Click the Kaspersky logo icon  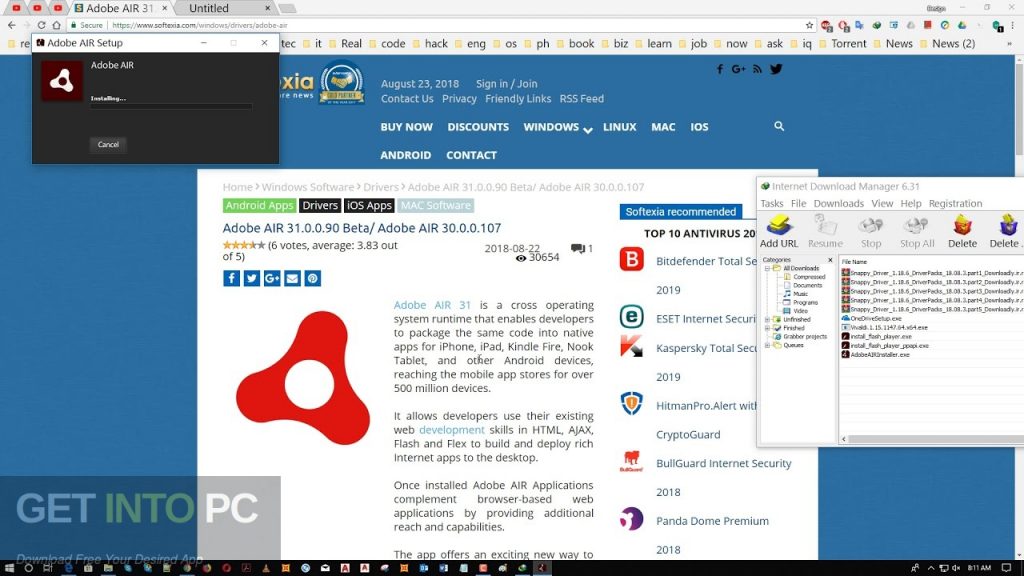(632, 346)
